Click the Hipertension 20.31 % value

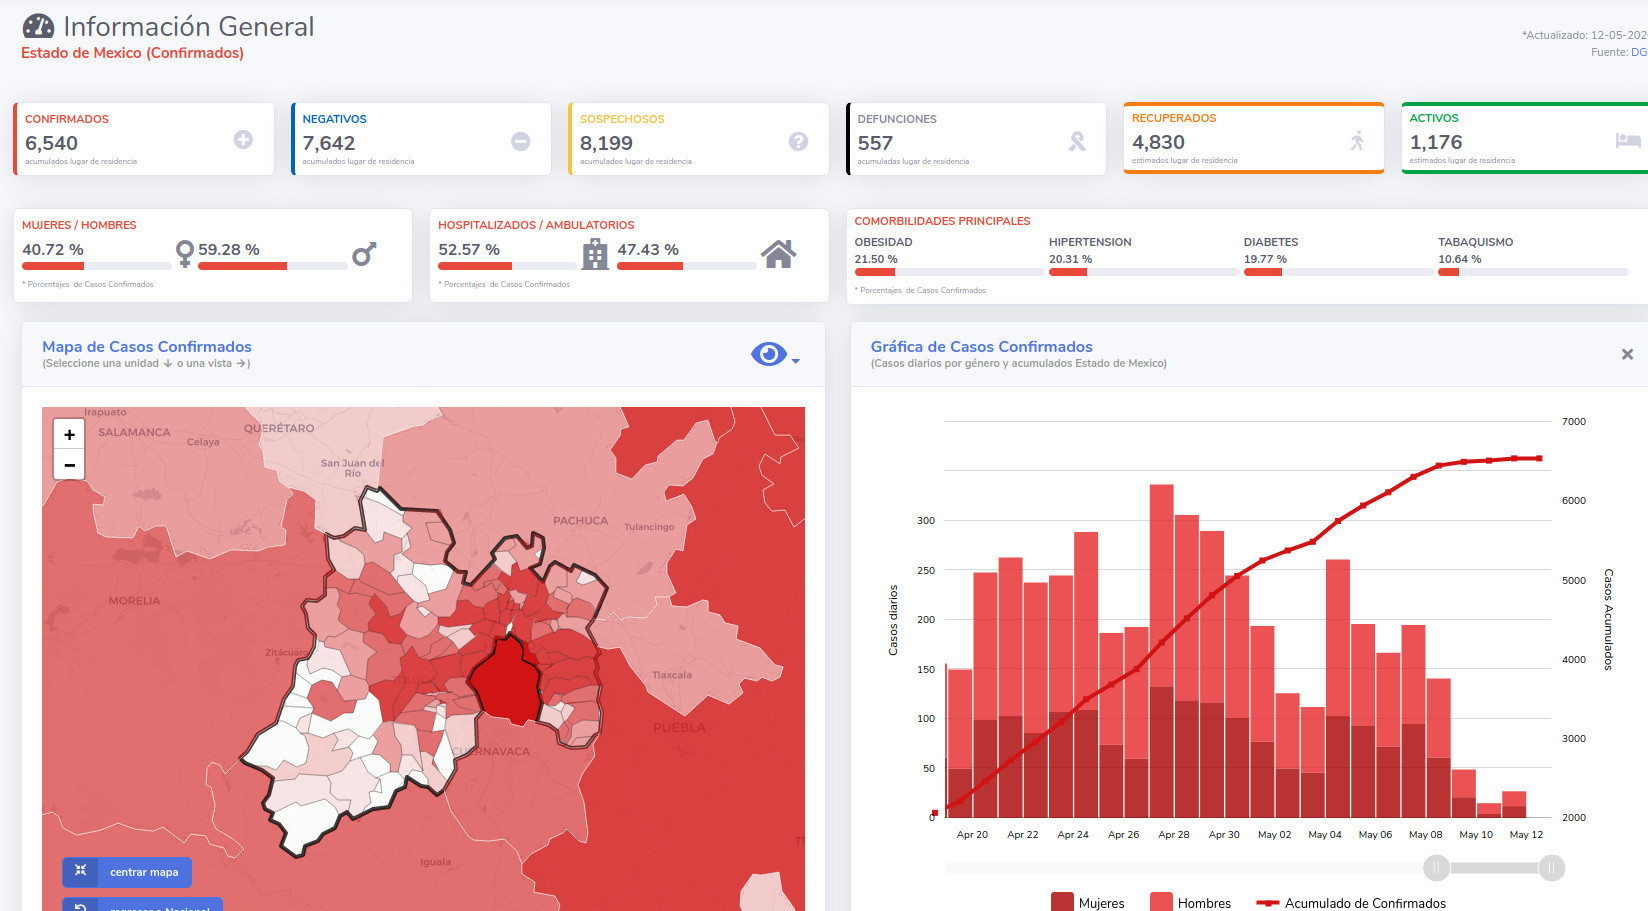tap(1070, 259)
